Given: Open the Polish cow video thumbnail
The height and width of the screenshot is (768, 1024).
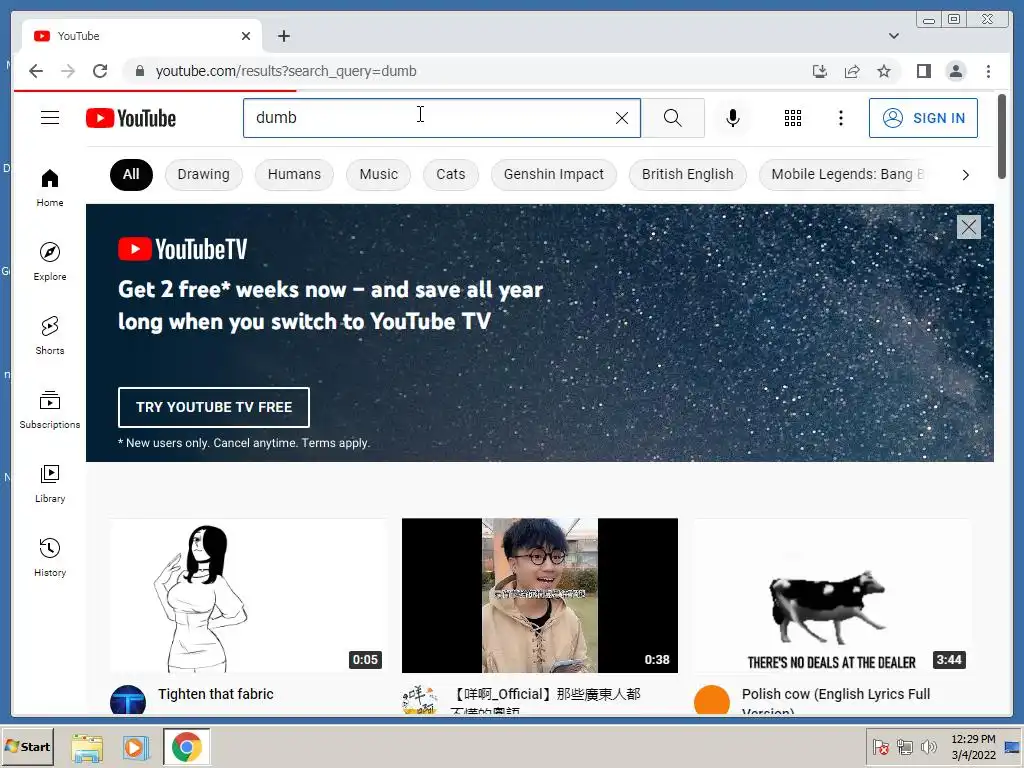Looking at the screenshot, I should click(832, 596).
